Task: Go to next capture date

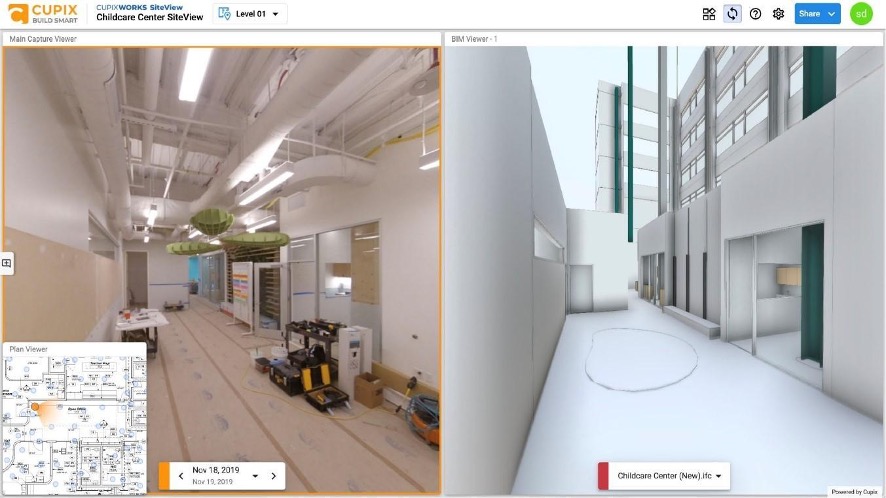Action: (x=274, y=476)
